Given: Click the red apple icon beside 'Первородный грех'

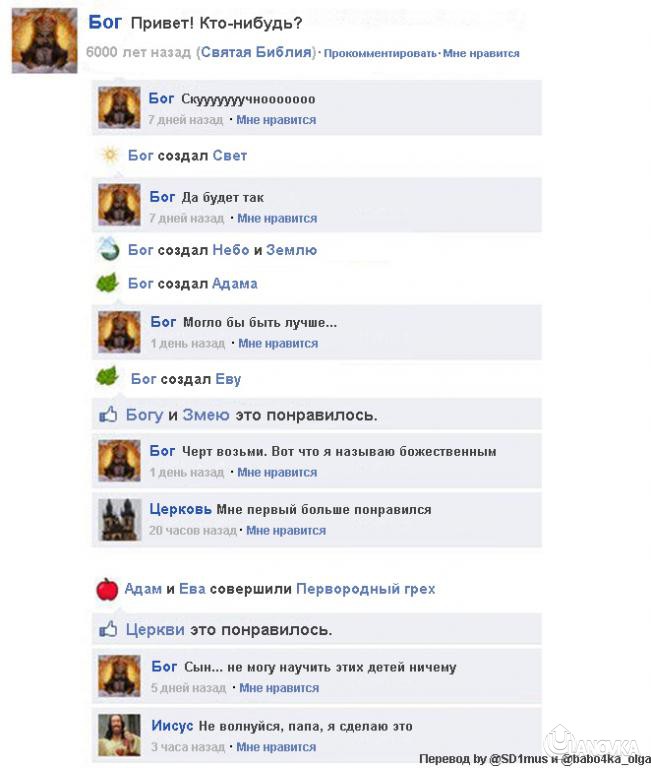Looking at the screenshot, I should [x=107, y=589].
